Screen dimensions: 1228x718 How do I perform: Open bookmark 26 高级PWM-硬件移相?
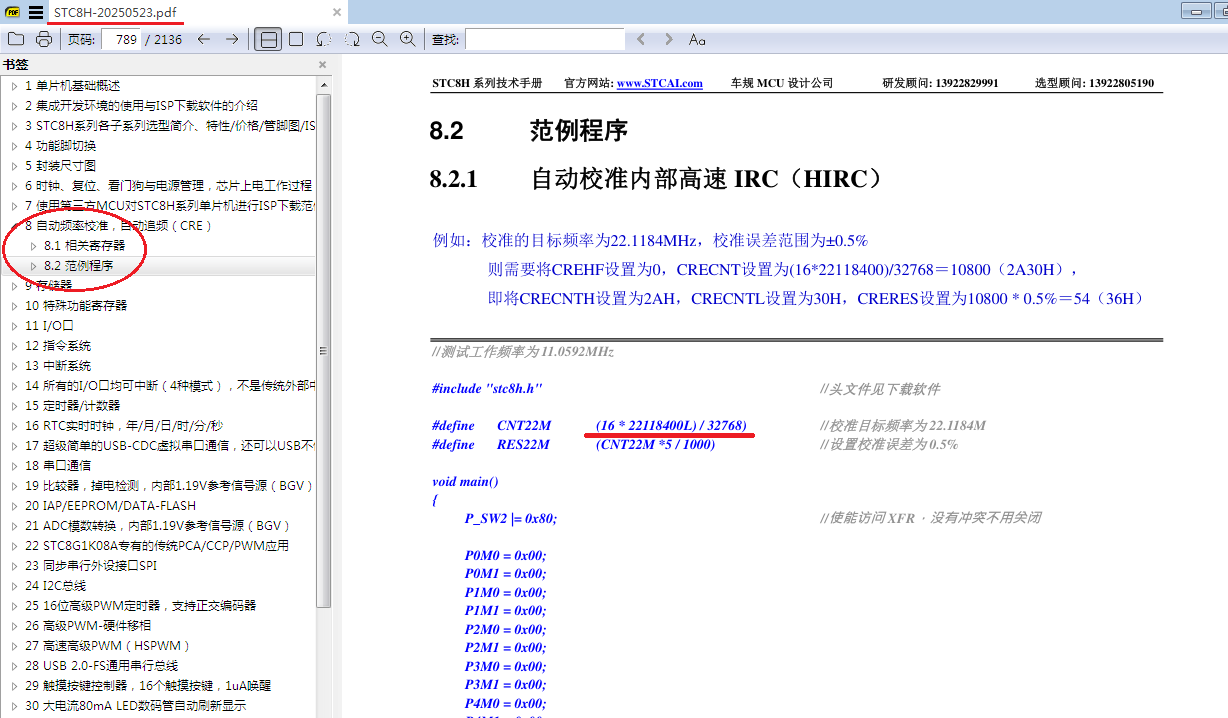pos(88,625)
